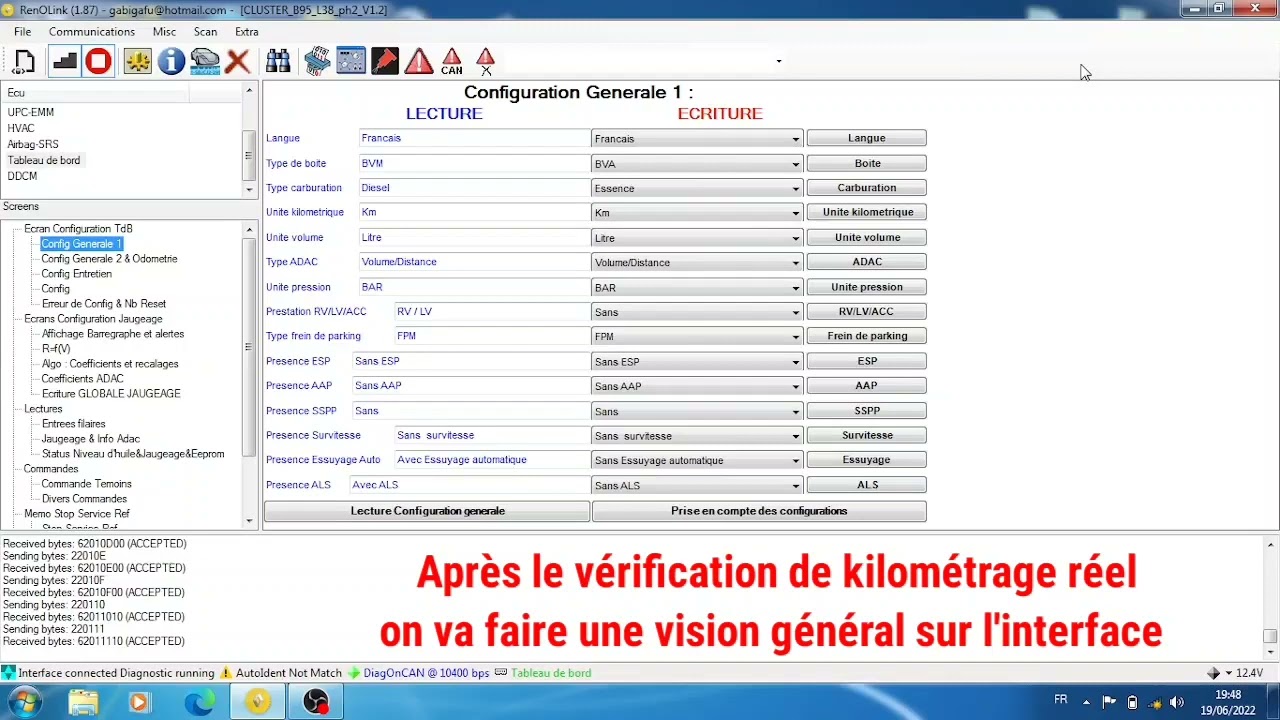Open the Communications menu

[x=92, y=32]
